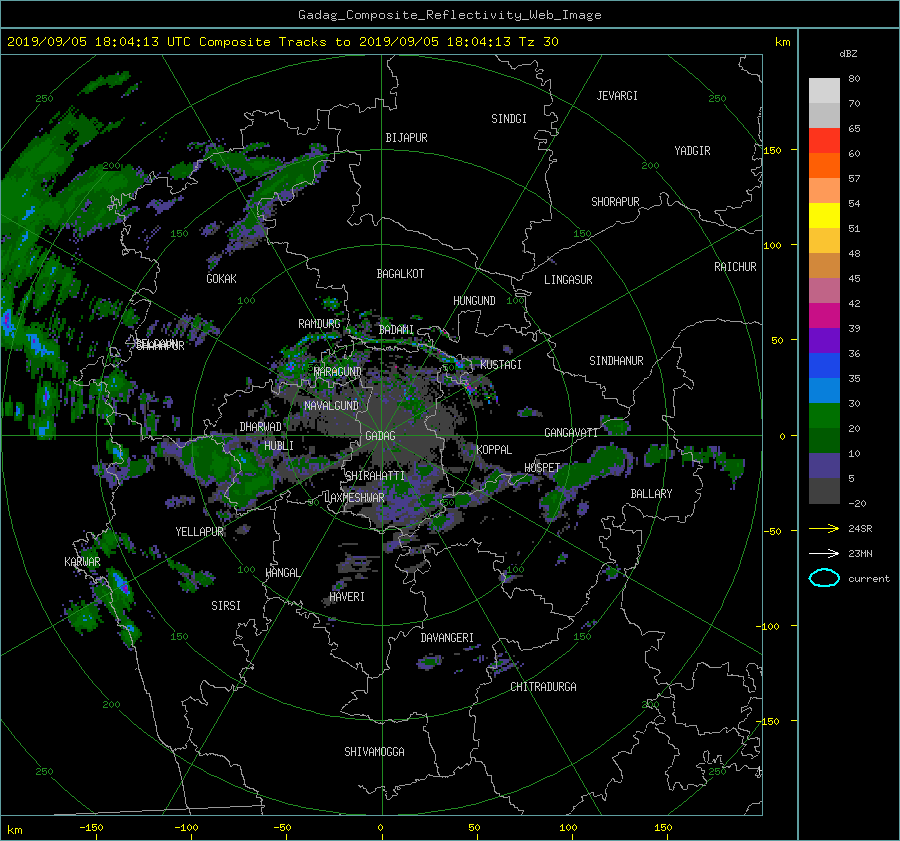Click the DHARWAD city label

point(261,427)
